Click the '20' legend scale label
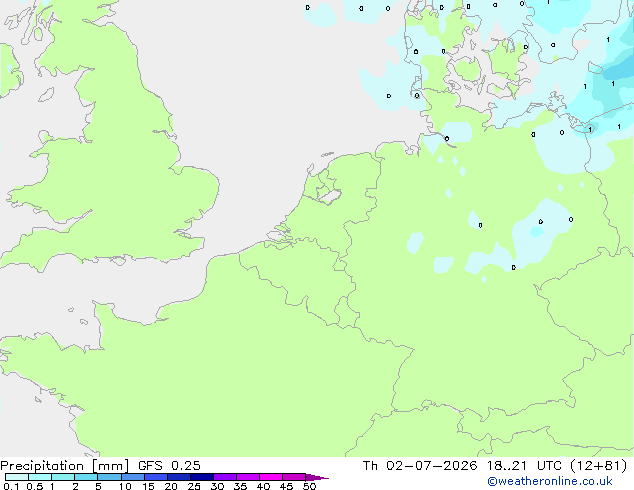This screenshot has width=634, height=490. 171,486
